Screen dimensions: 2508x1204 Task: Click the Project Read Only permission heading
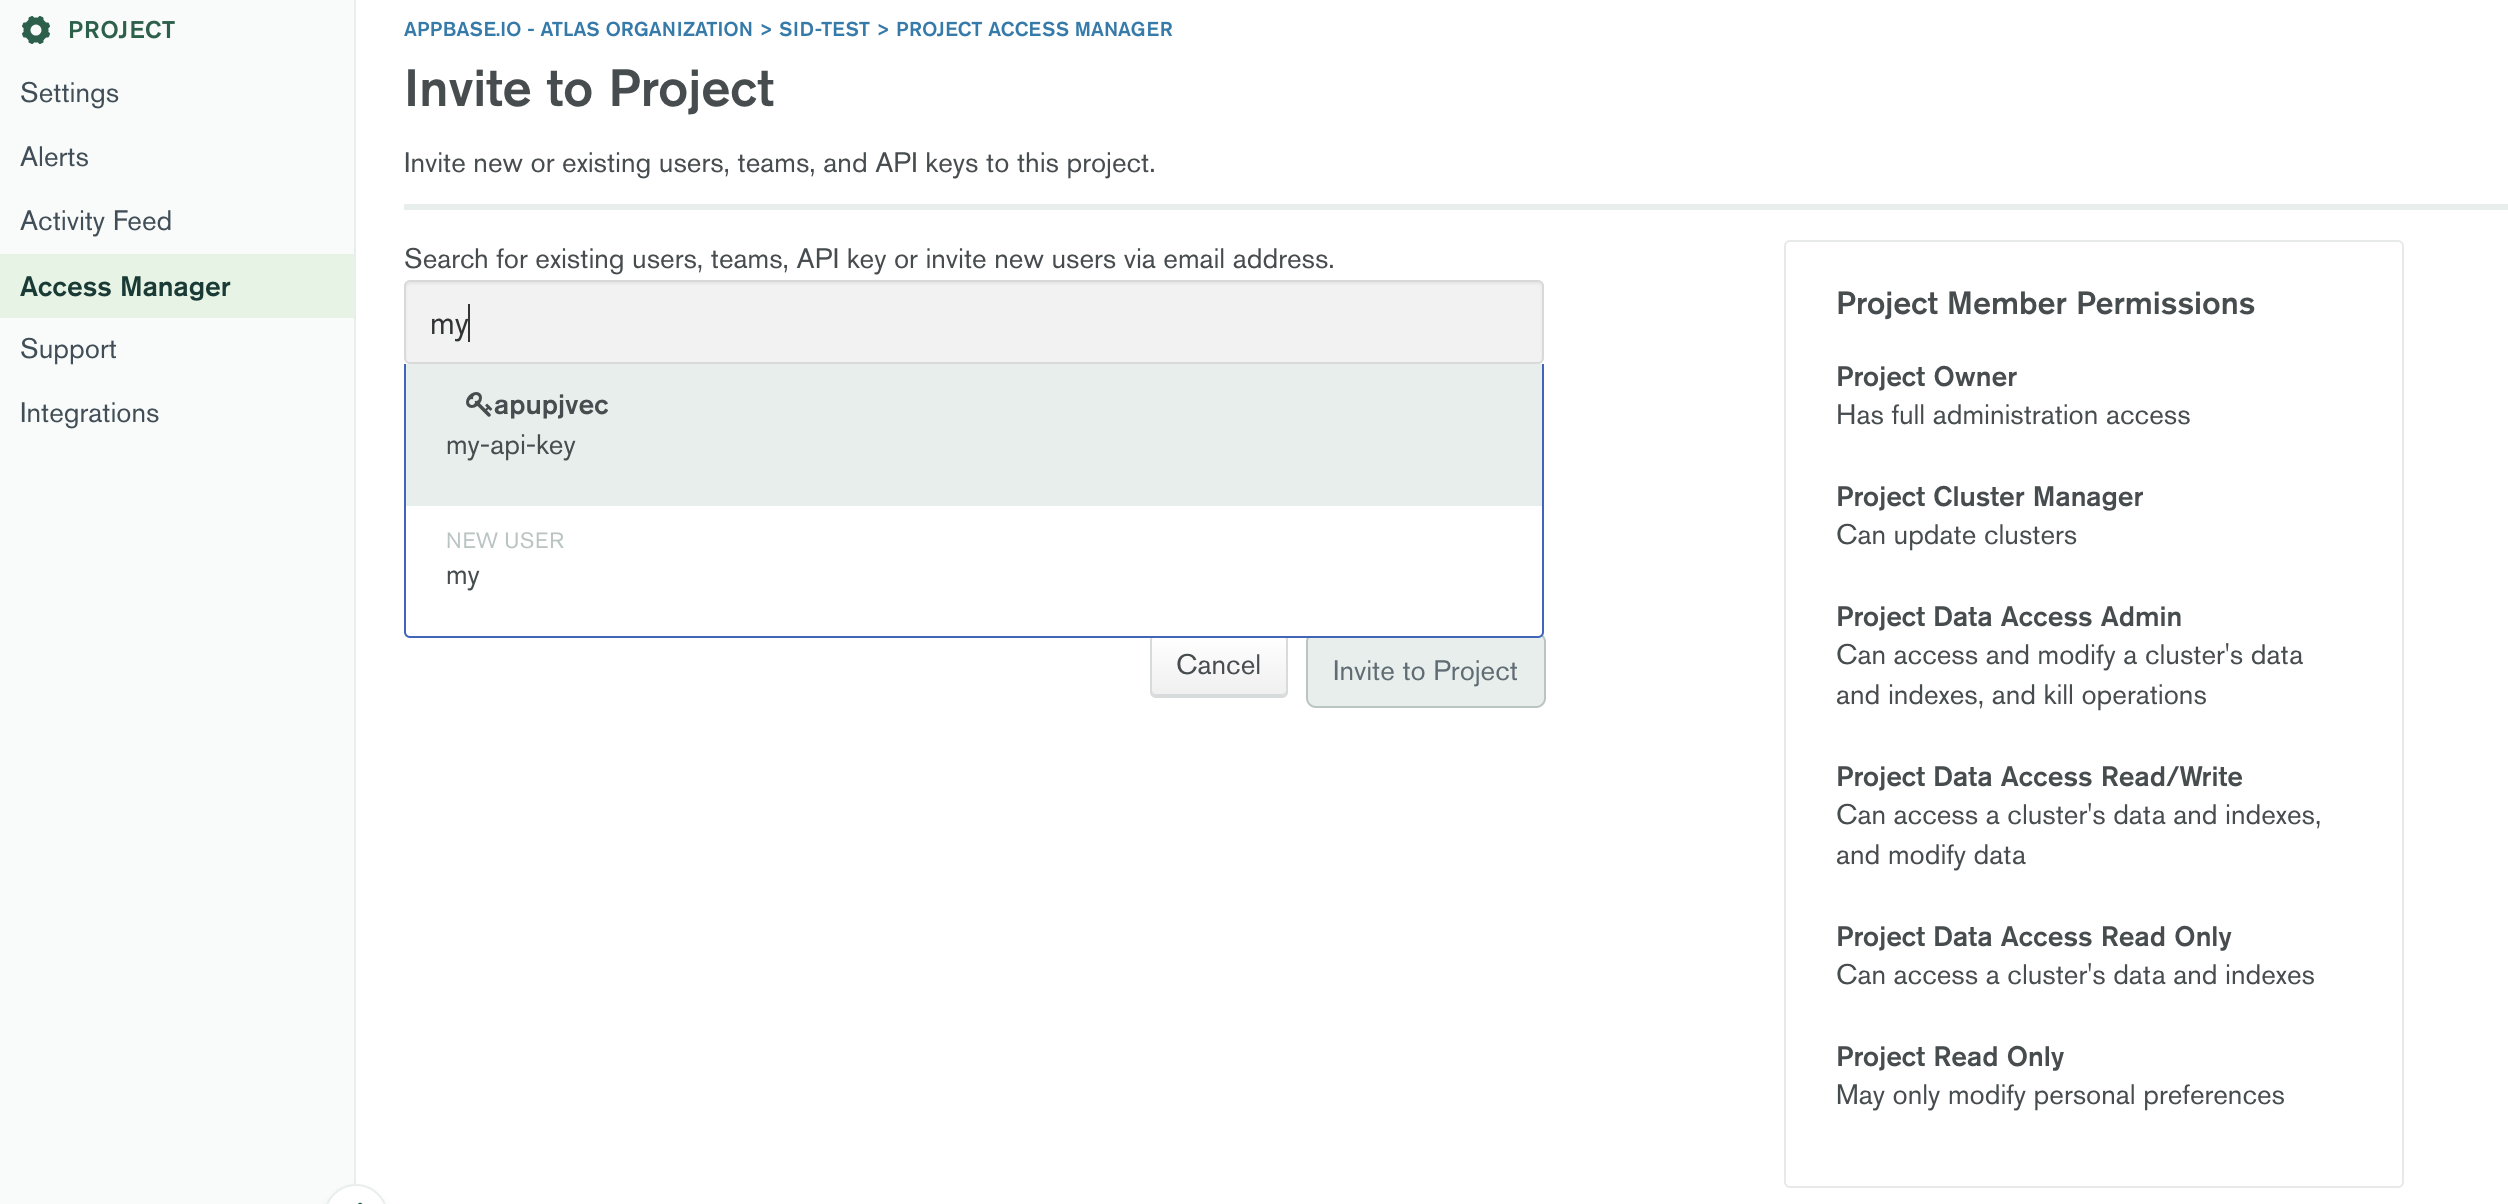1949,1057
